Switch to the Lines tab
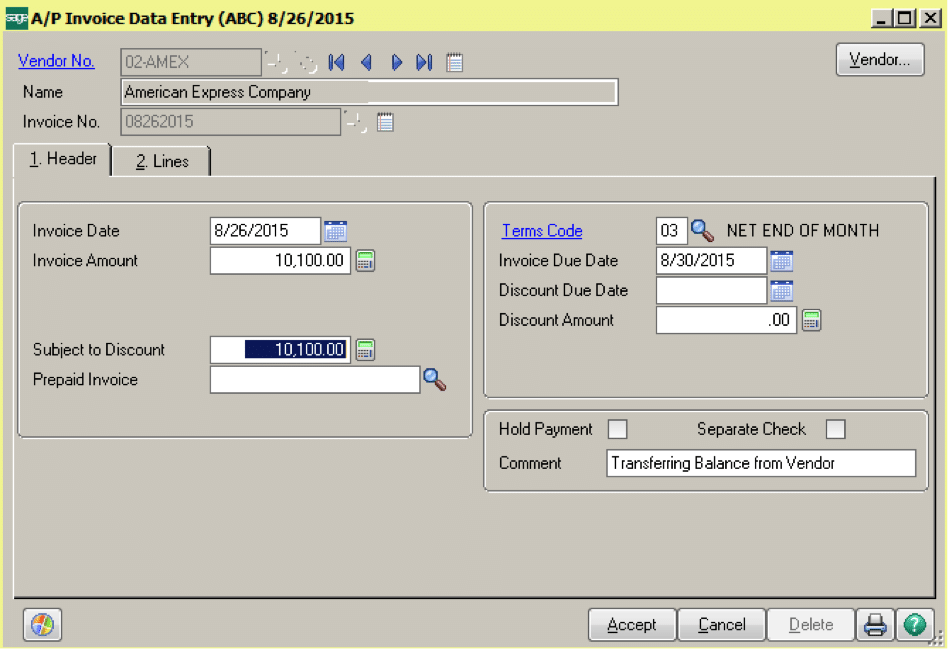This screenshot has width=948, height=649. [x=162, y=161]
